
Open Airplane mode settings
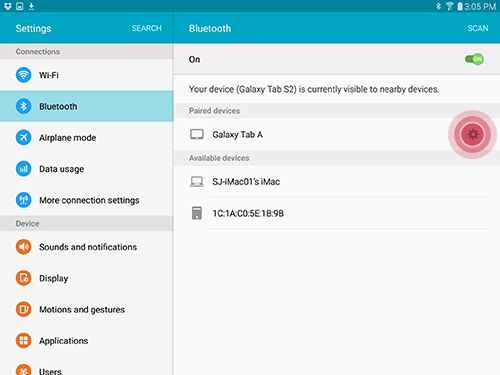pos(87,137)
